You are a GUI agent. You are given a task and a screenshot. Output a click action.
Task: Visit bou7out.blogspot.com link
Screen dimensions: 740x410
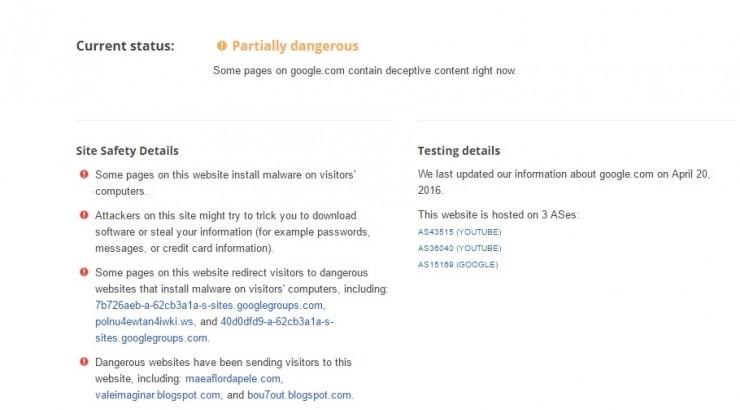coord(299,395)
